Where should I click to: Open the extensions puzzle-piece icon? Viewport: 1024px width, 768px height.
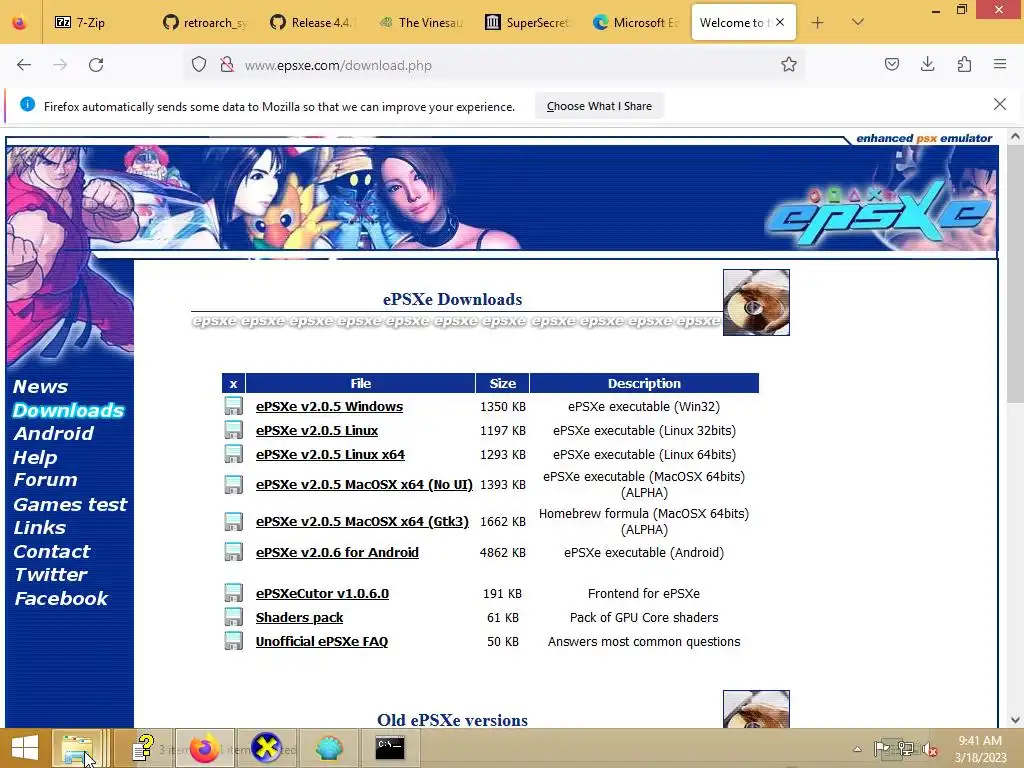[965, 64]
